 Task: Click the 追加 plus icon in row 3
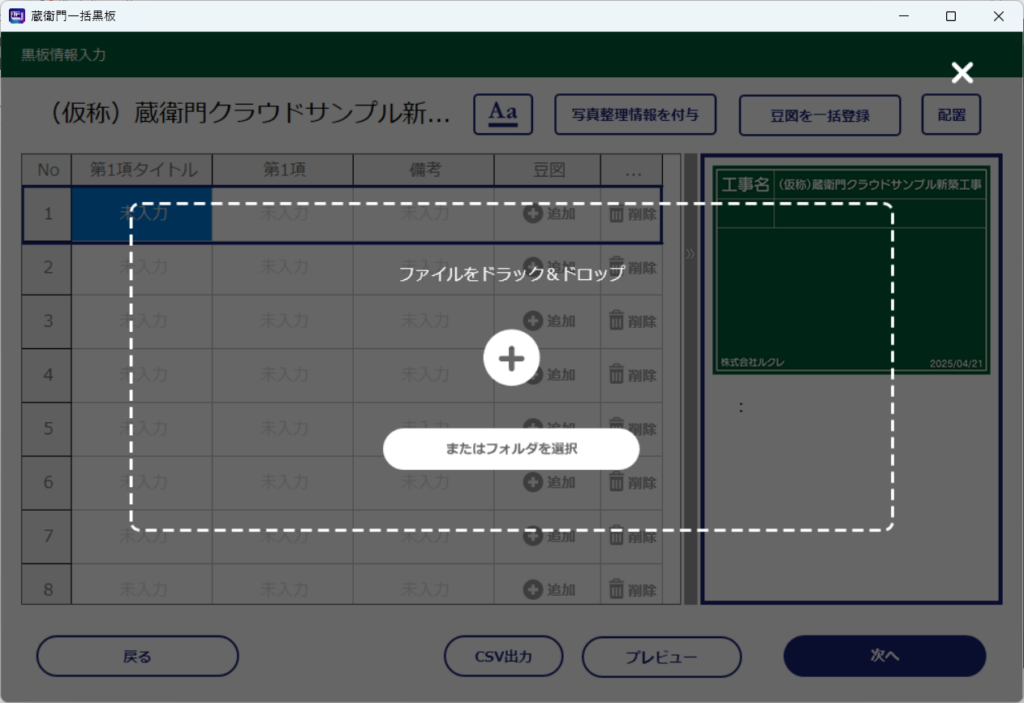coord(533,321)
